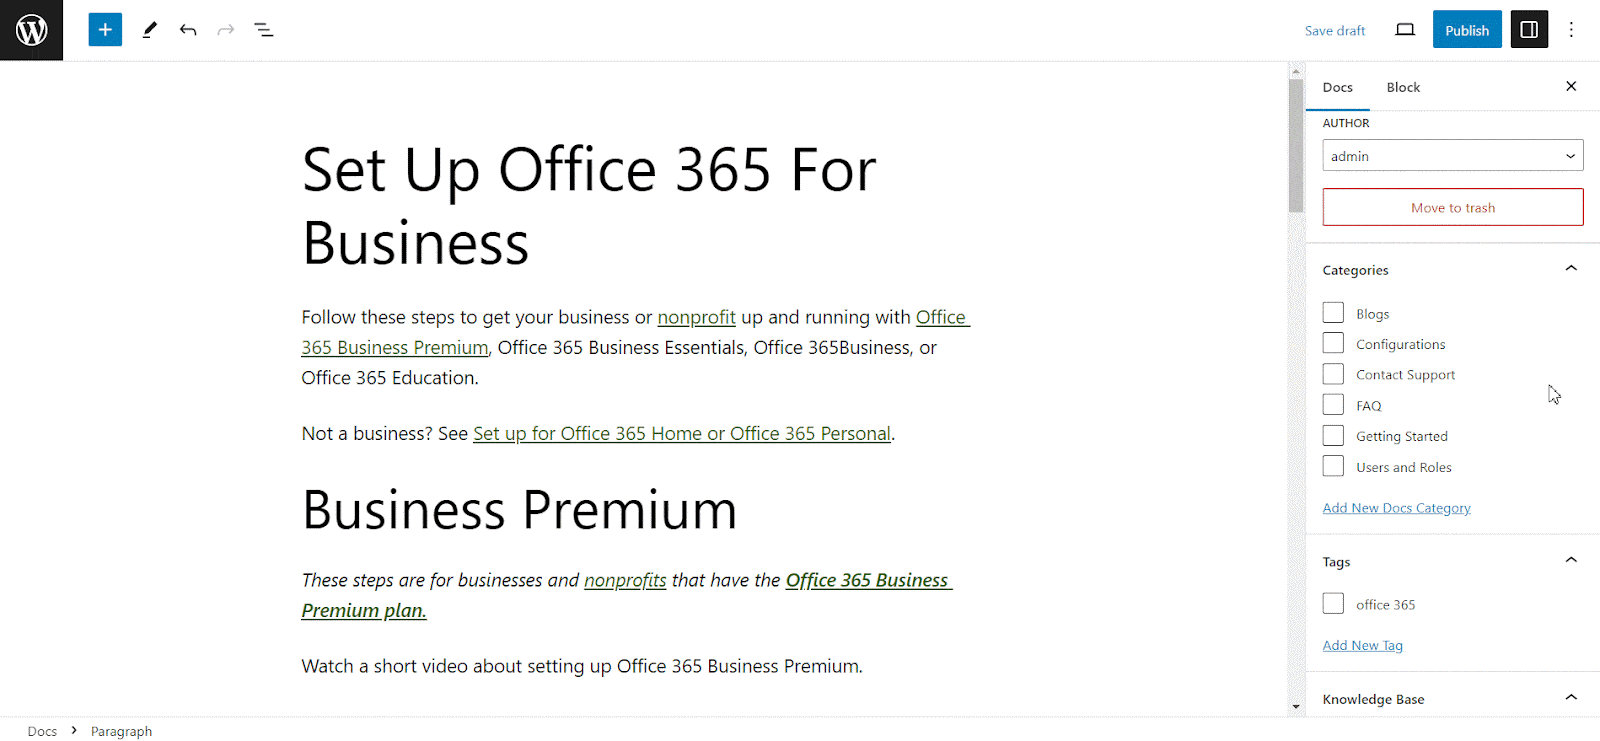The height and width of the screenshot is (741, 1600).
Task: Switch to the Block tab
Action: (x=1403, y=88)
